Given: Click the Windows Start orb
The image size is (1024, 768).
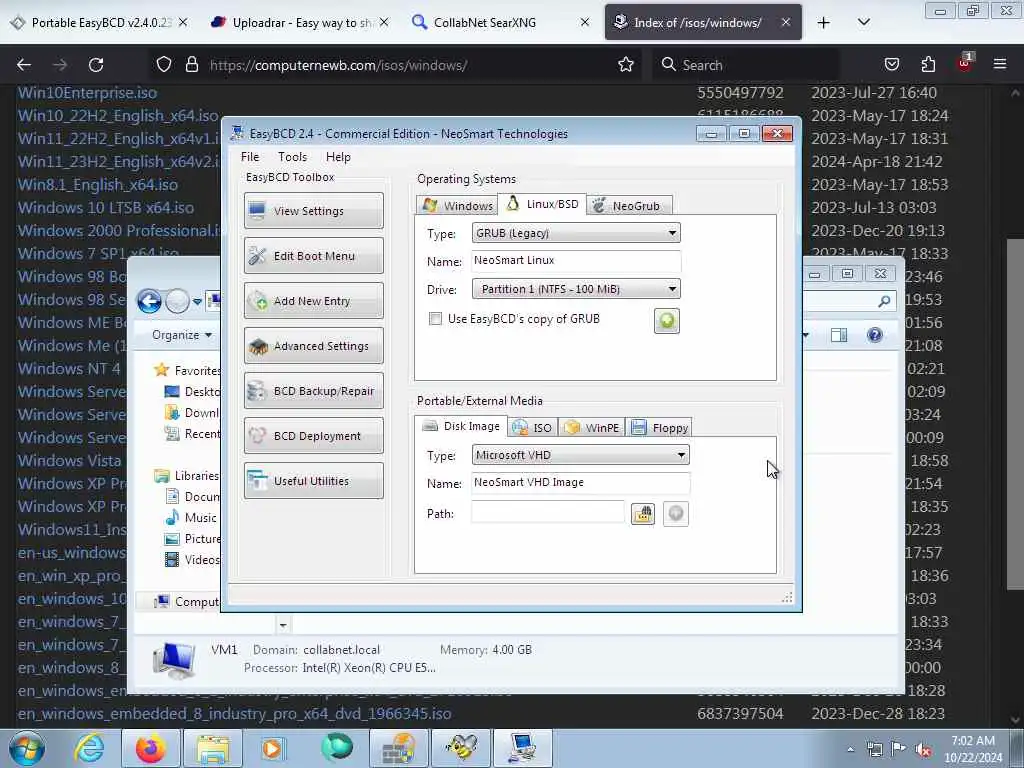Looking at the screenshot, I should (x=27, y=748).
